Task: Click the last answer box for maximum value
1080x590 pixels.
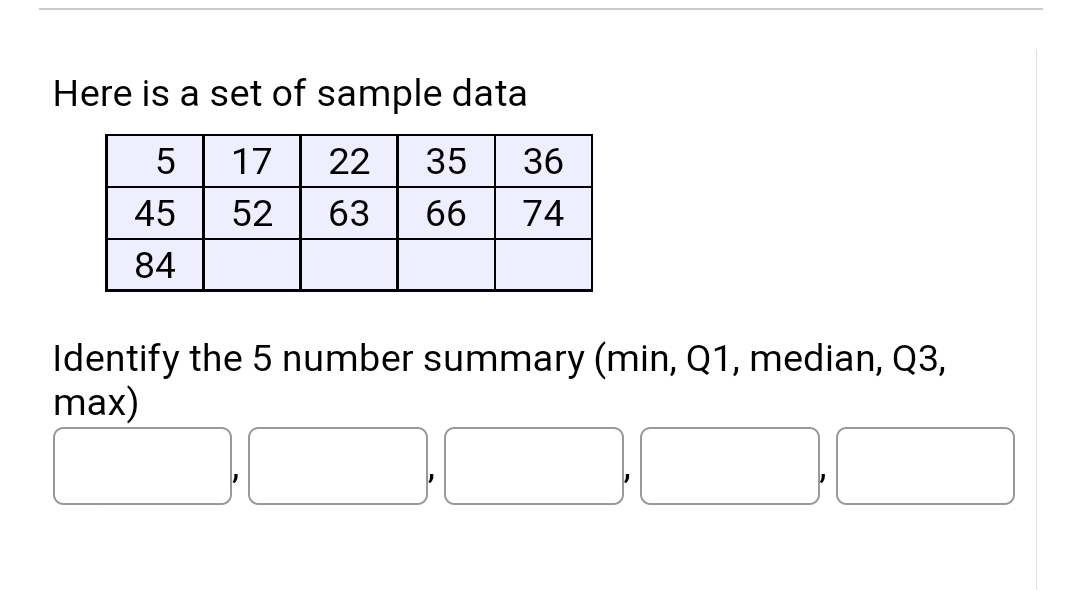Action: coord(925,466)
